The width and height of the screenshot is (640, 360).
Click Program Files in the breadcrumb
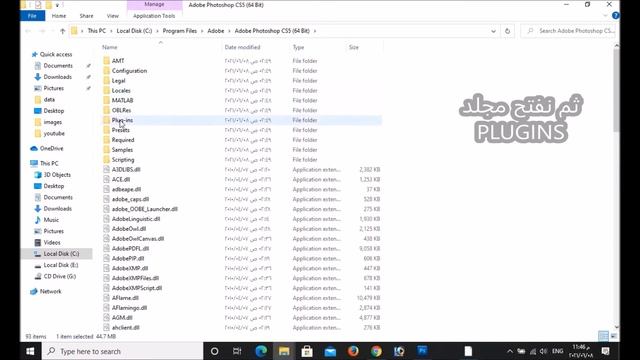click(180, 31)
